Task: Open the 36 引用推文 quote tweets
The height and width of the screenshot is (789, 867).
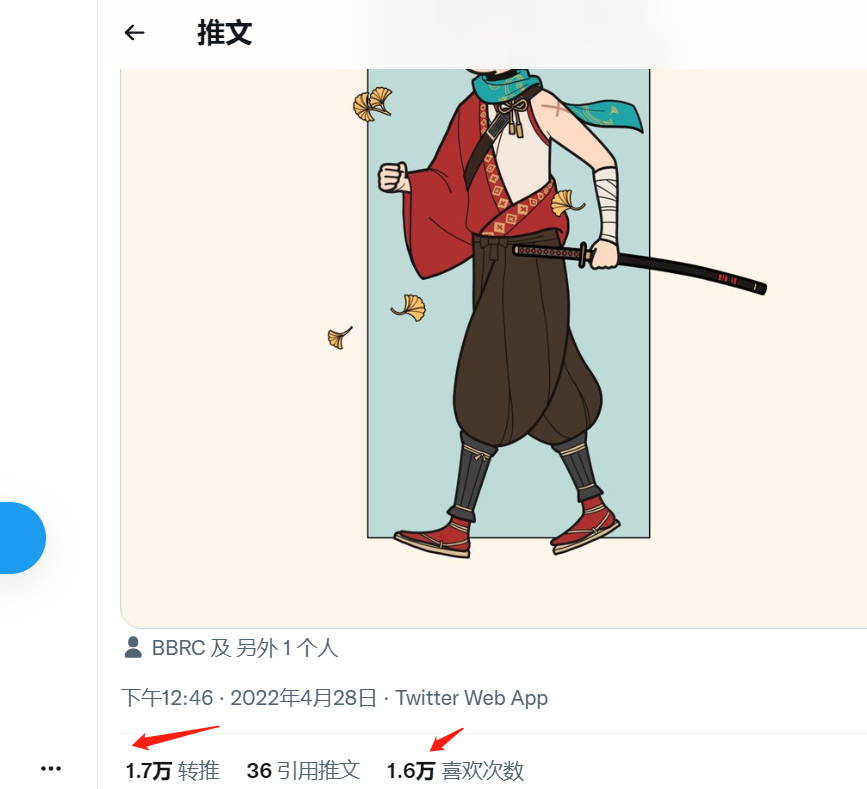Action: (303, 771)
